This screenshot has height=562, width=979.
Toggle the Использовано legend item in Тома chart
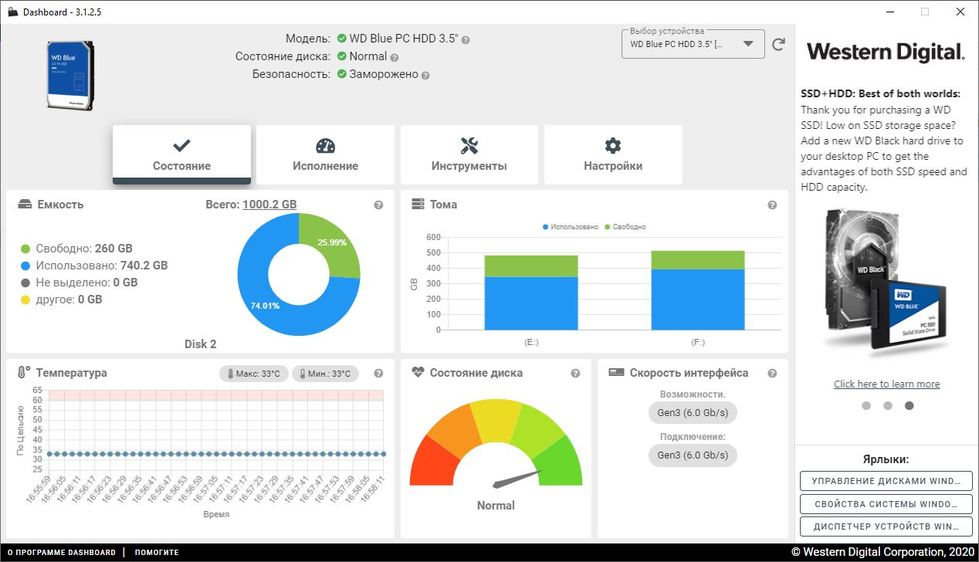pos(573,227)
